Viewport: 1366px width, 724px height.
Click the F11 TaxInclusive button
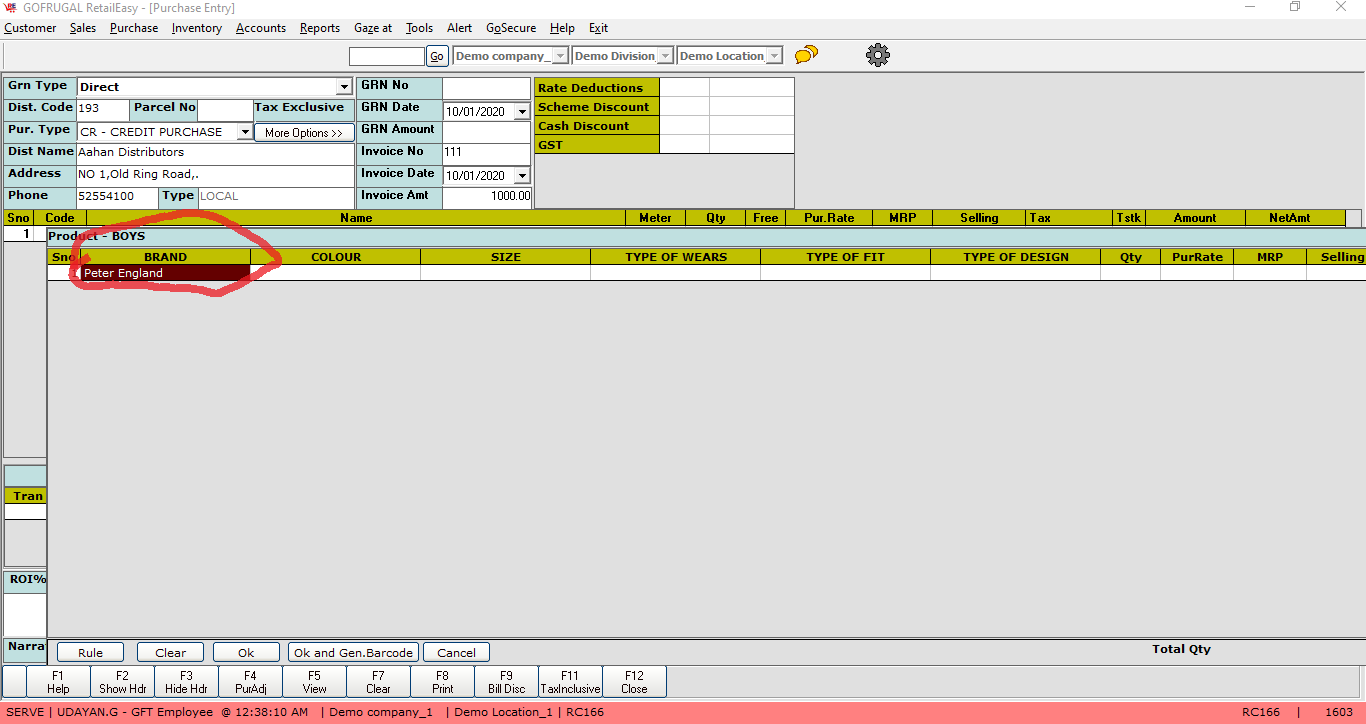click(x=570, y=682)
